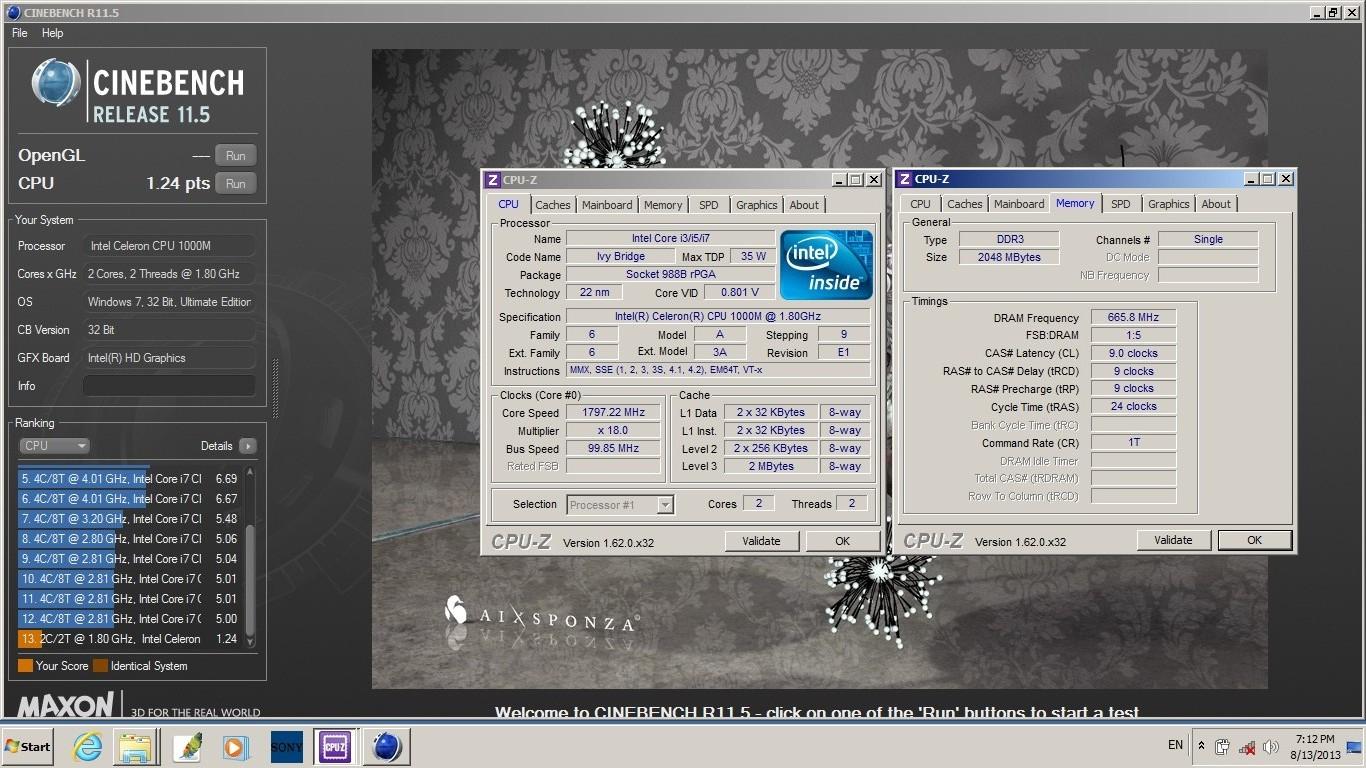Select Mainboard tab in right CPU-Z window
This screenshot has width=1366, height=768.
click(1019, 204)
